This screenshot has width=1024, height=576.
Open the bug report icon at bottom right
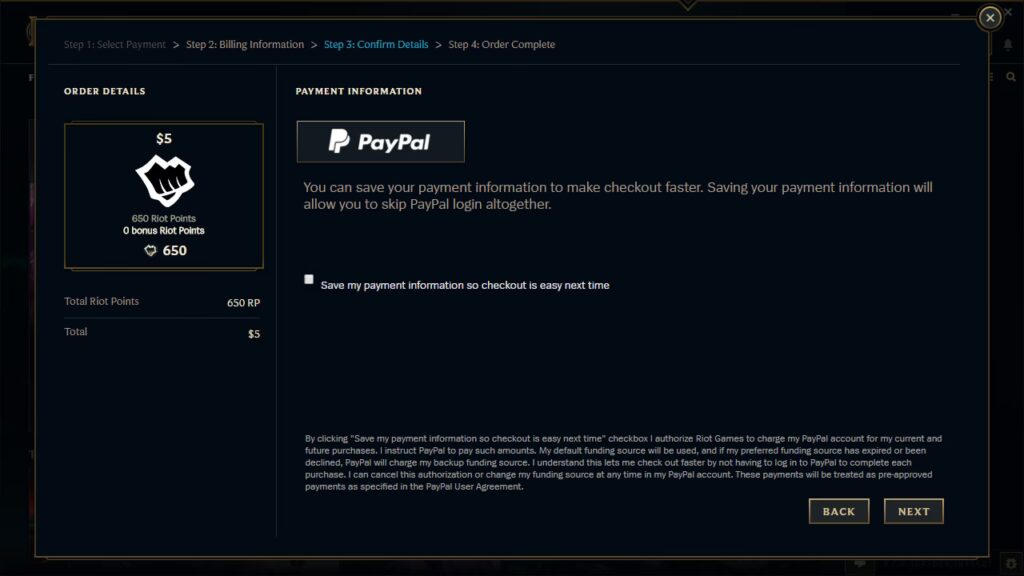[x=1011, y=563]
